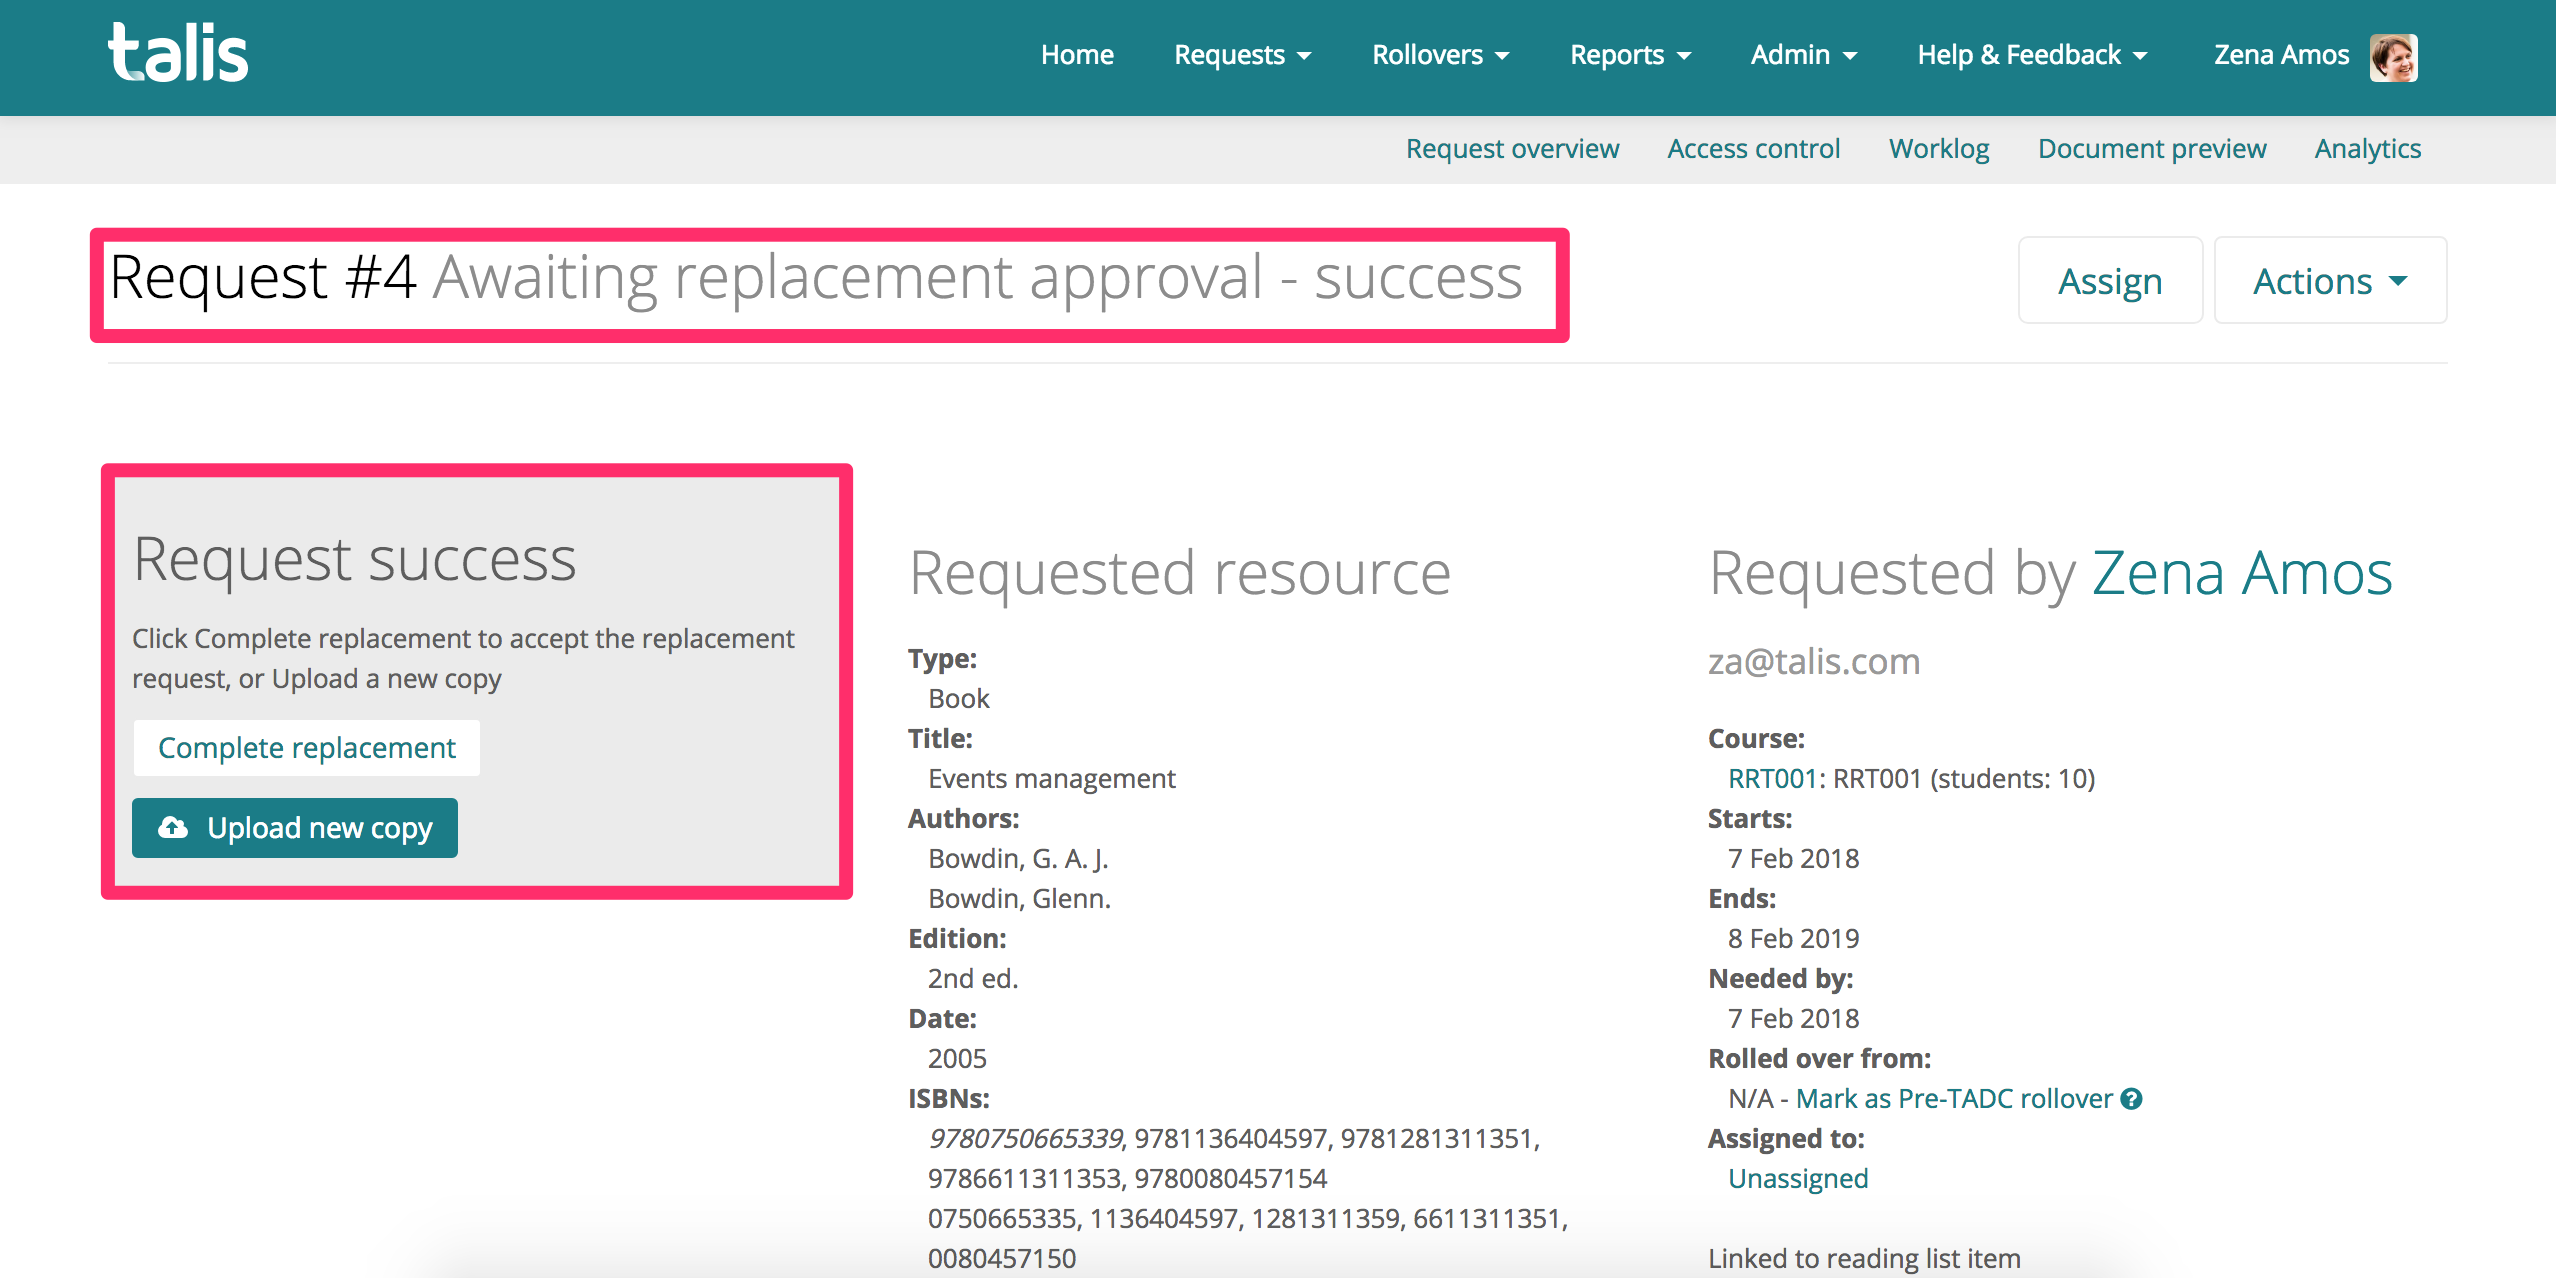
Task: Click the Requested resource heading
Action: click(1180, 573)
